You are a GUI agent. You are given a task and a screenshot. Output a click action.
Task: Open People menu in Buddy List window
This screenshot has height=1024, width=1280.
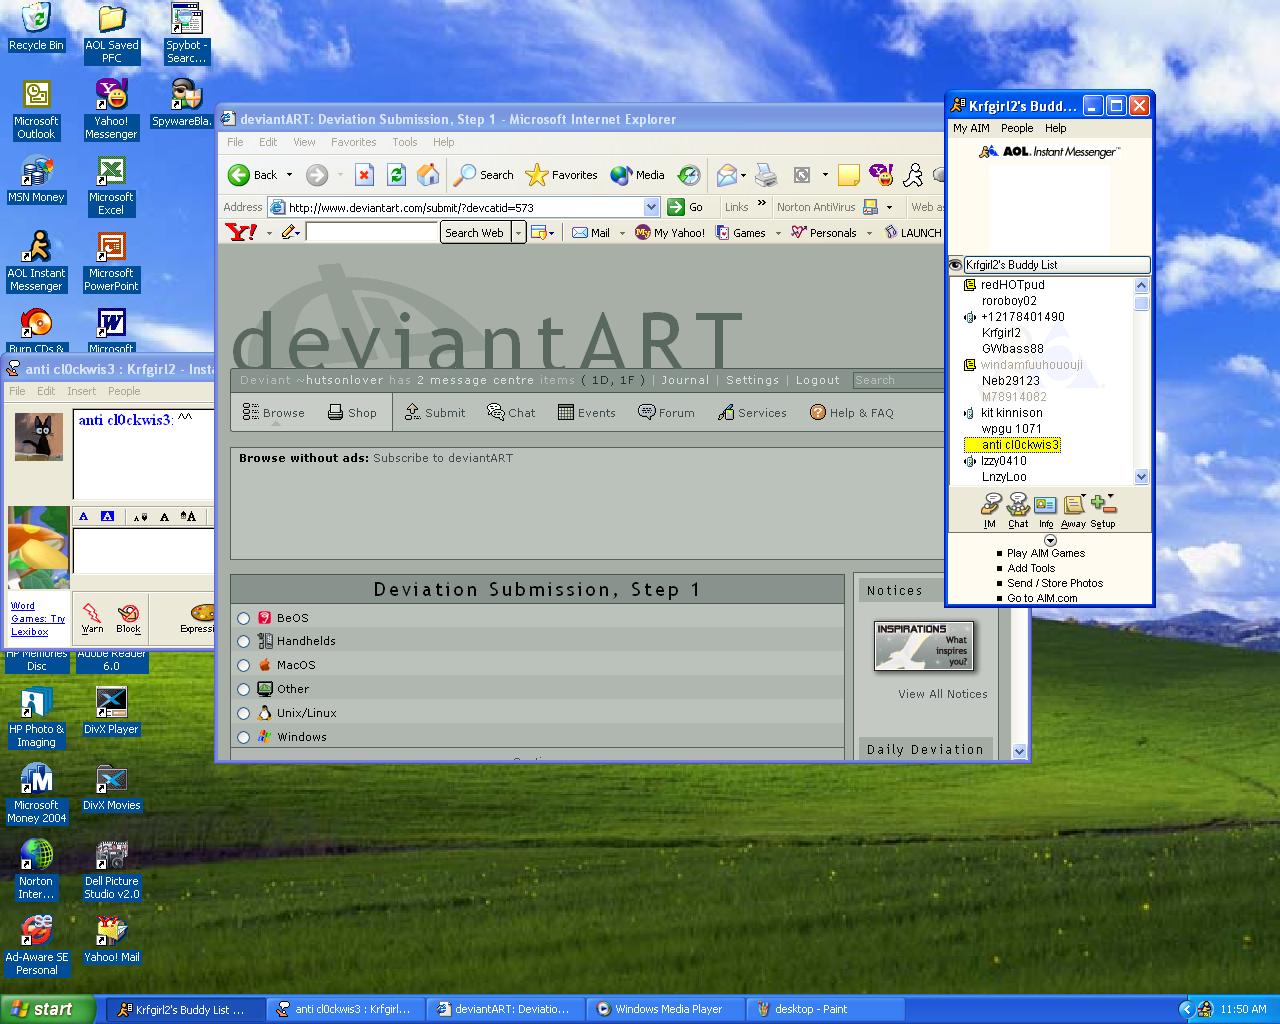1017,128
